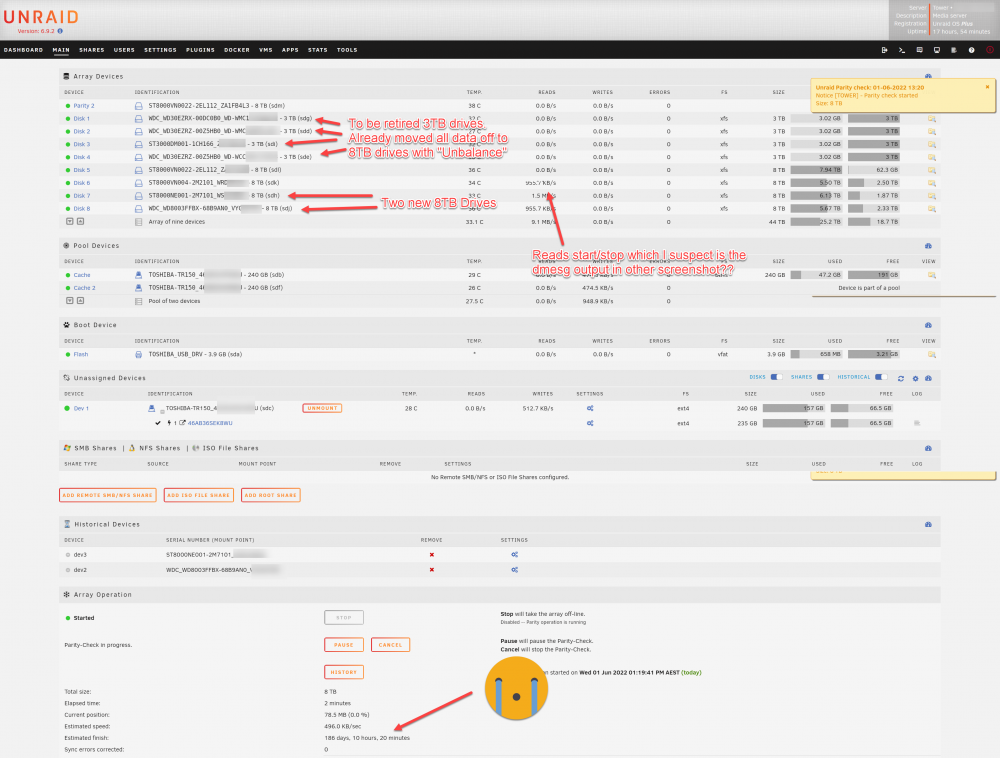Open settings for historical device dev3
Image resolution: width=1000 pixels, height=758 pixels.
coord(515,555)
